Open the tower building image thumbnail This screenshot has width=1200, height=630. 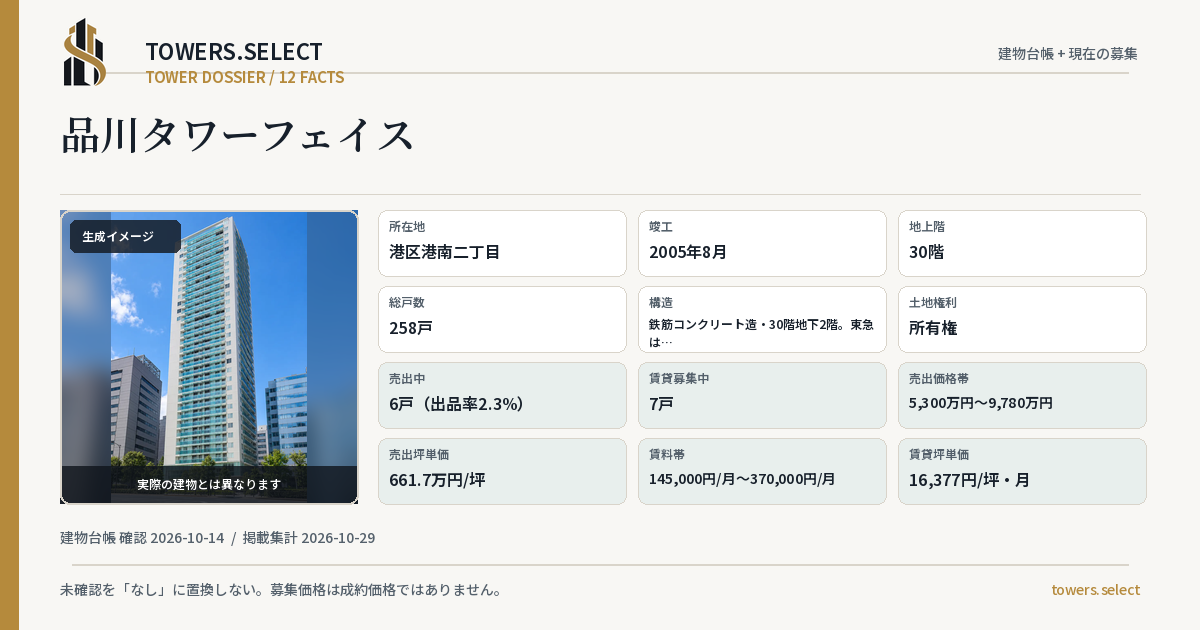click(209, 357)
